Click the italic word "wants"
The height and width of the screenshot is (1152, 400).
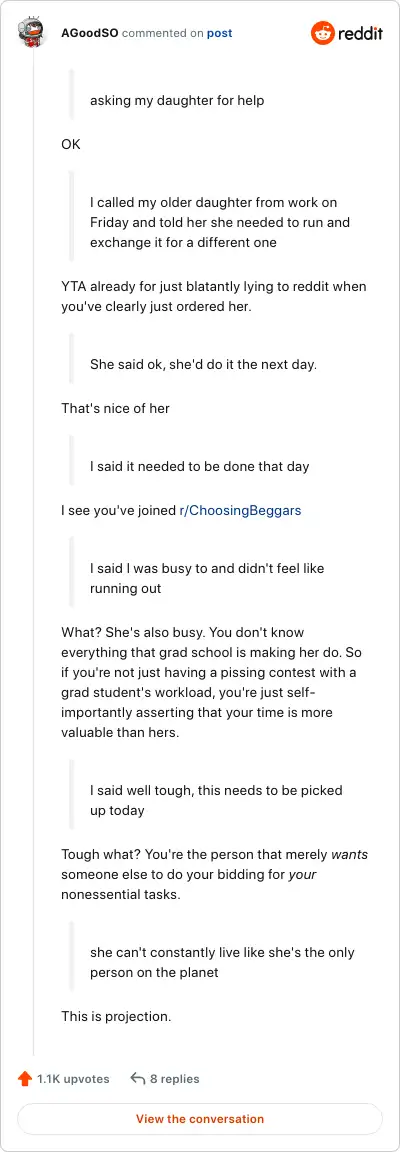tap(349, 854)
